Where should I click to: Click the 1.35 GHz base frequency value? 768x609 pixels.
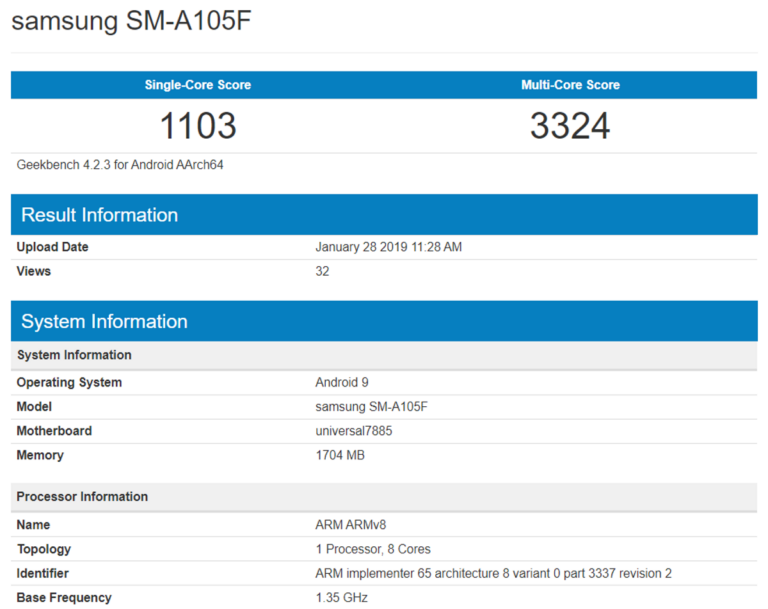[x=341, y=598]
